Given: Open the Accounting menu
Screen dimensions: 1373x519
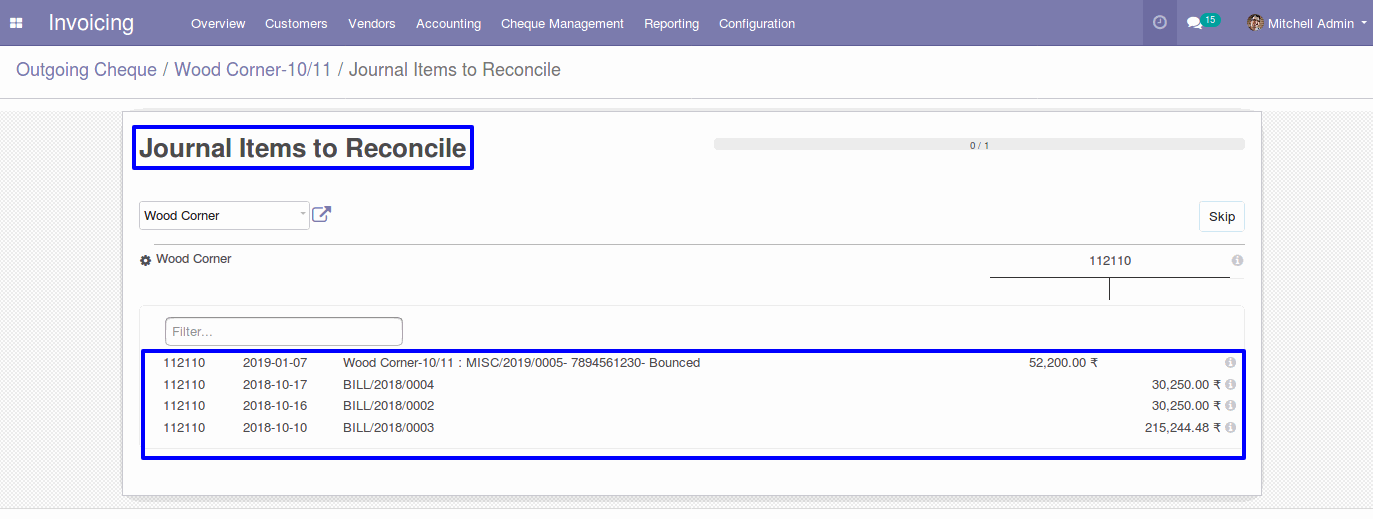Looking at the screenshot, I should click(x=448, y=23).
